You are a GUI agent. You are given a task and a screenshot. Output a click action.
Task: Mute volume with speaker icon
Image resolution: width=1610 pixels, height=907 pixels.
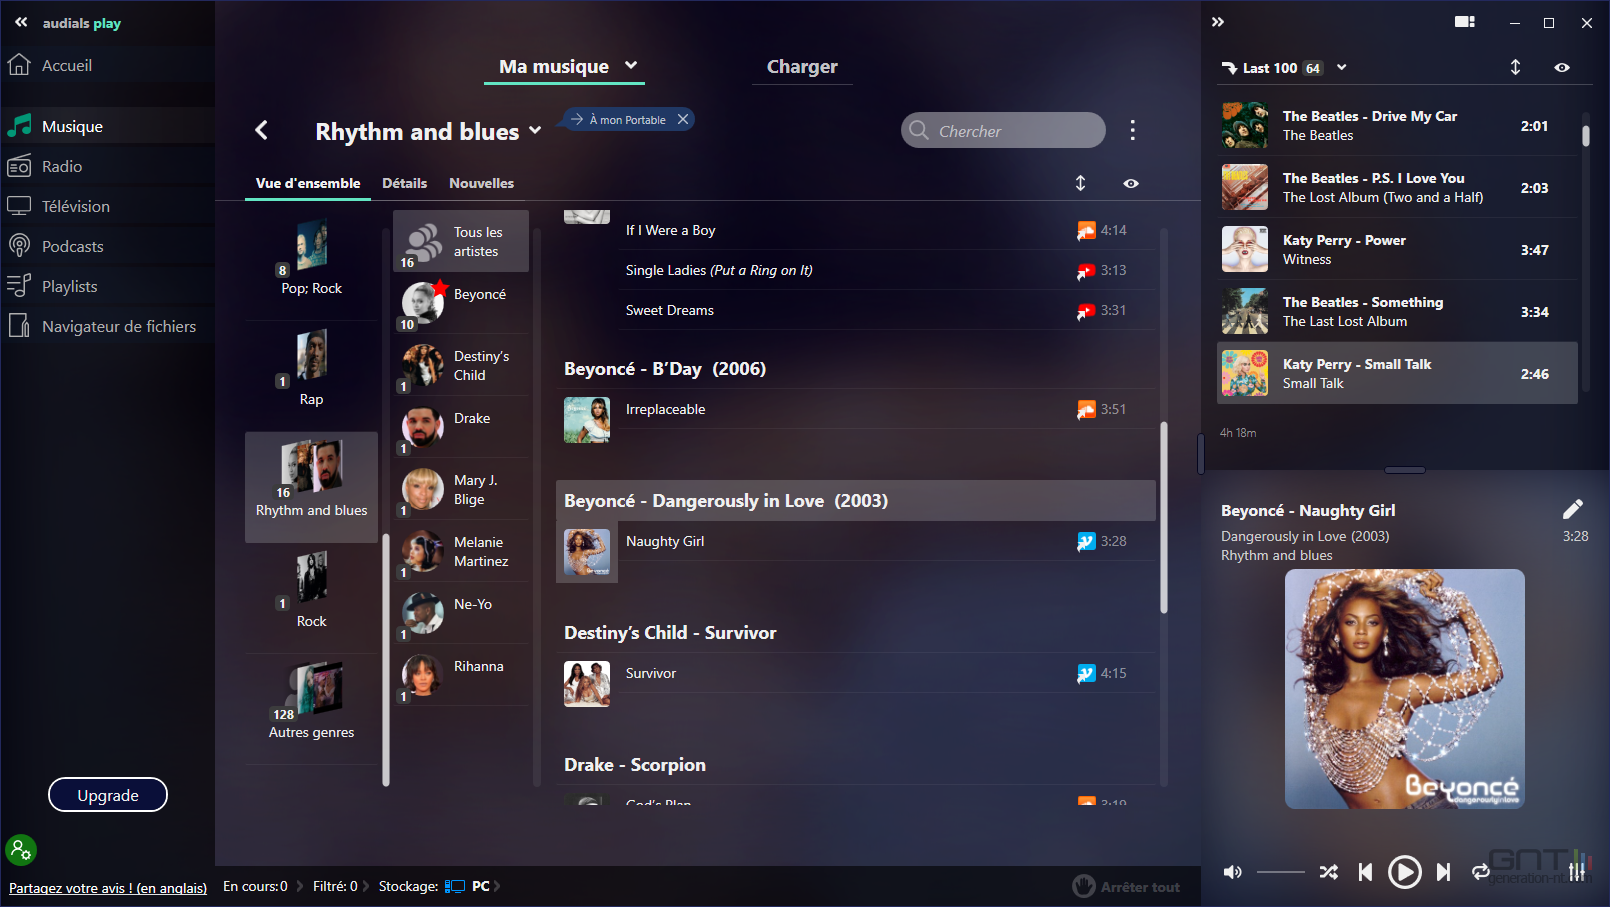pos(1233,872)
